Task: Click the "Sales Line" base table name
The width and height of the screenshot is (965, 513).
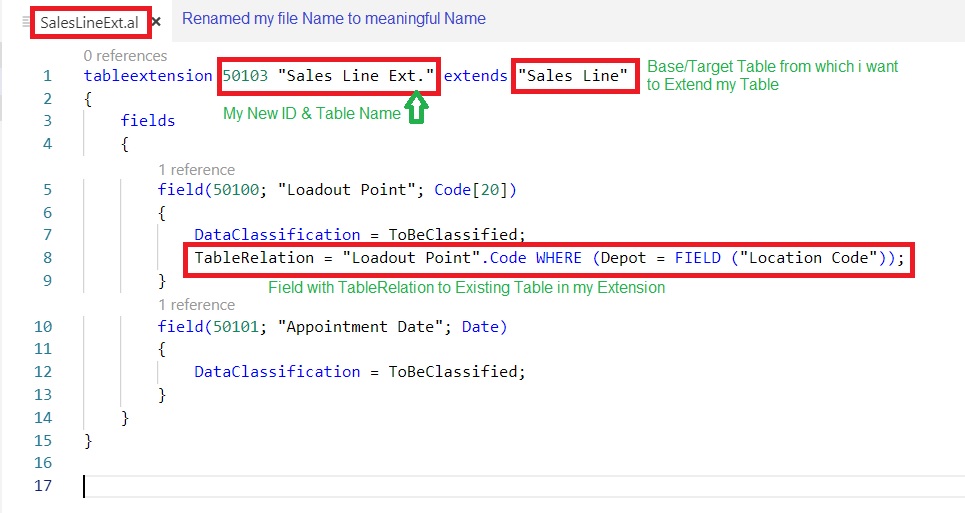Action: 576,76
